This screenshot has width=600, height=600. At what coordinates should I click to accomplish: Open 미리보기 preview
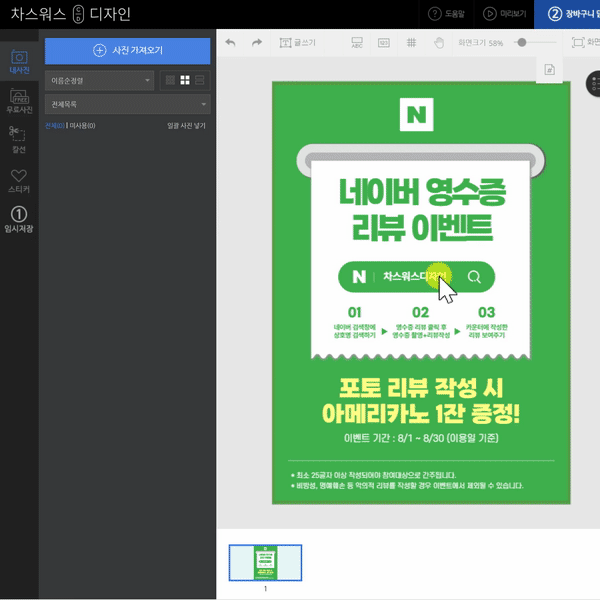pyautogui.click(x=505, y=14)
